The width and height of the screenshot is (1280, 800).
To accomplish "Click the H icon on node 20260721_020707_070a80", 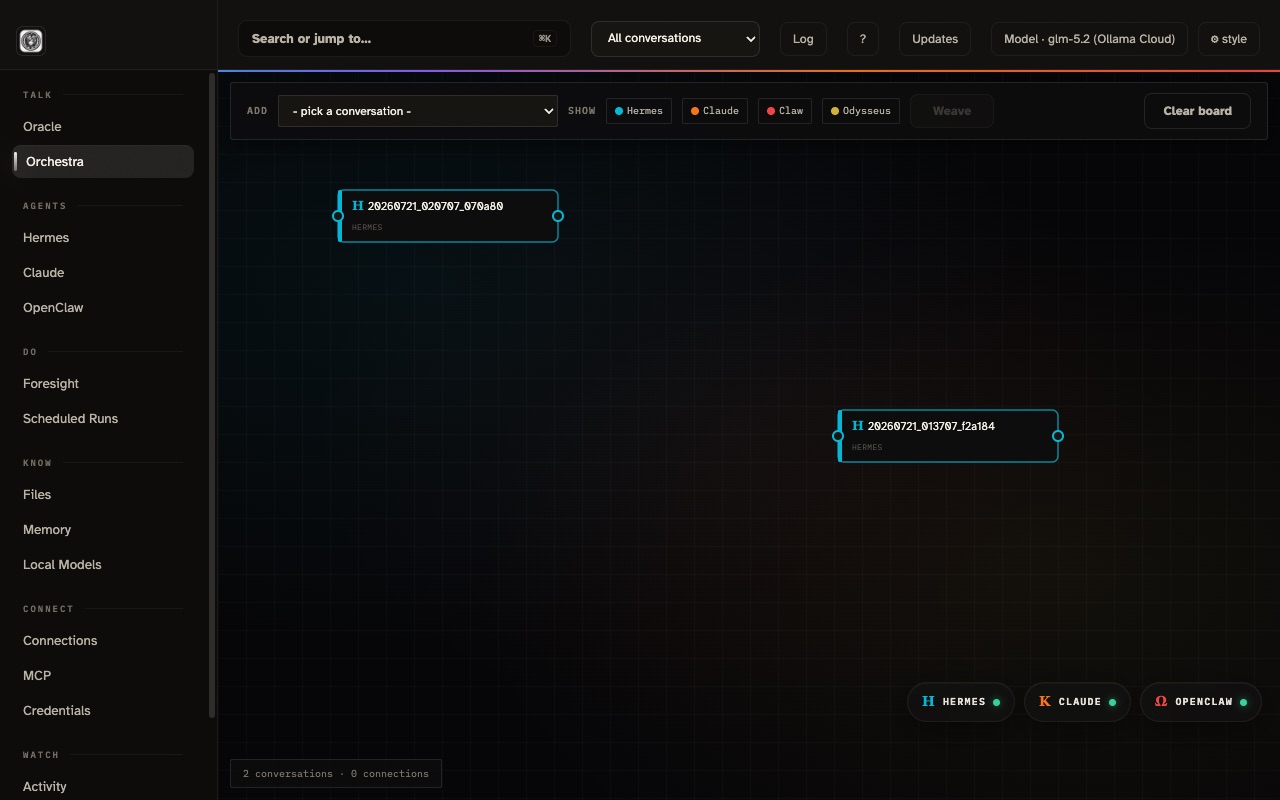I will (x=358, y=206).
